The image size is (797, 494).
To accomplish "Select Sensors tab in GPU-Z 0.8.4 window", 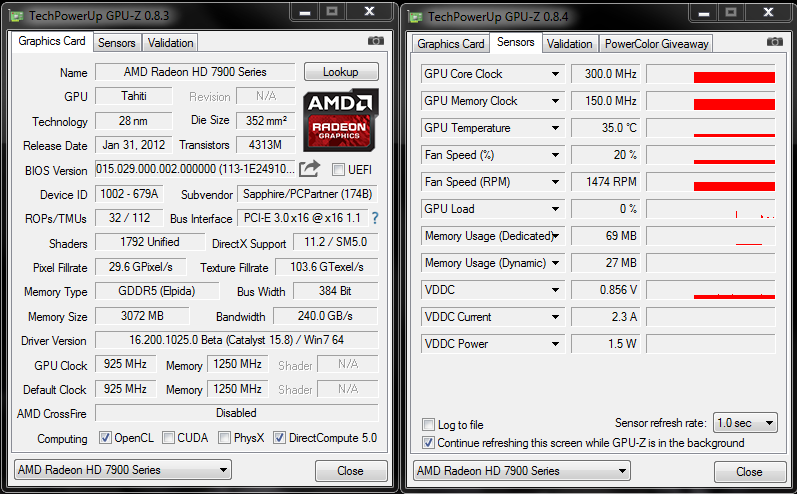I will (515, 42).
